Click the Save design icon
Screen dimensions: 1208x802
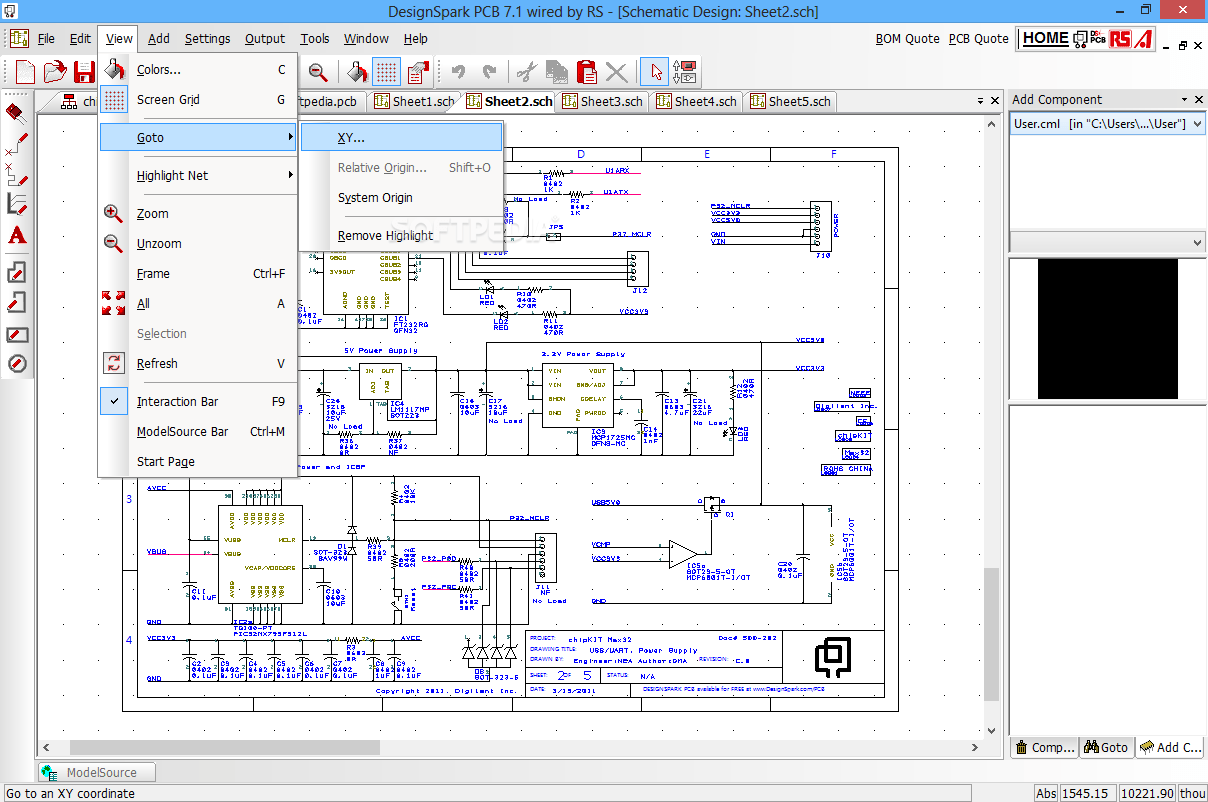84,72
